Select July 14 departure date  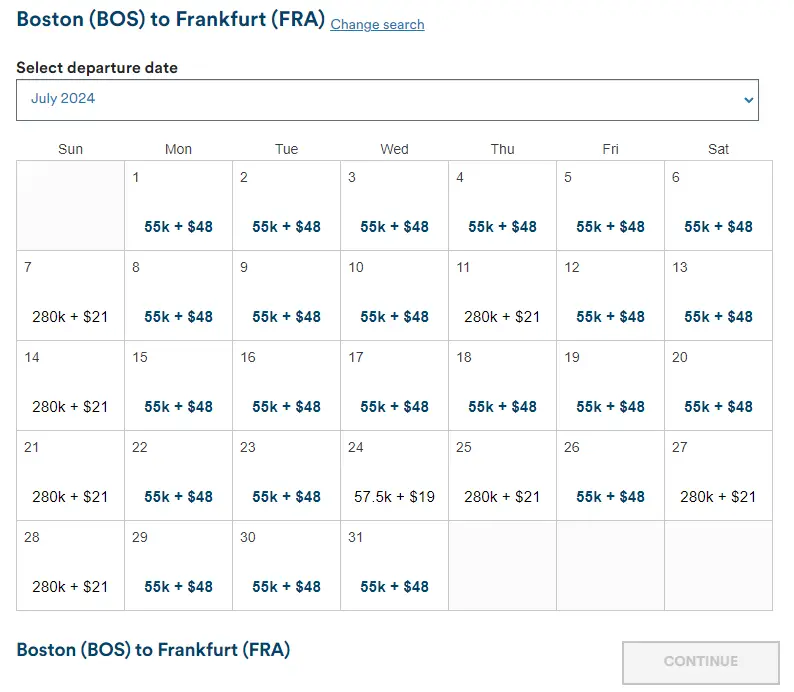coord(70,386)
